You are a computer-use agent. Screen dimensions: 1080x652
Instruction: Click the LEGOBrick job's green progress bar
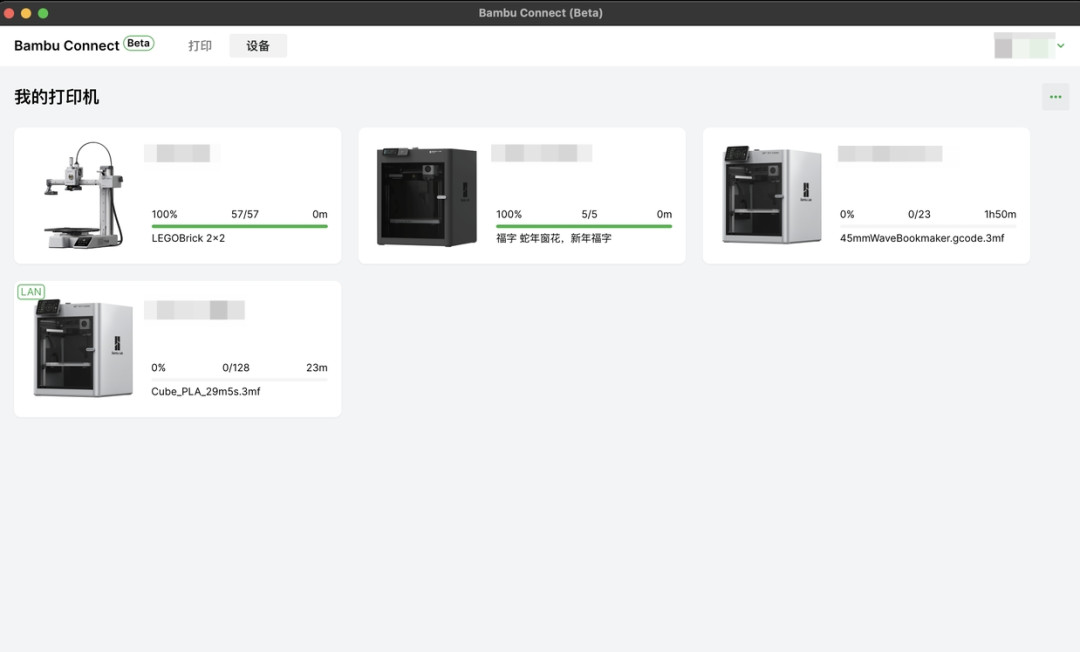[x=240, y=226]
